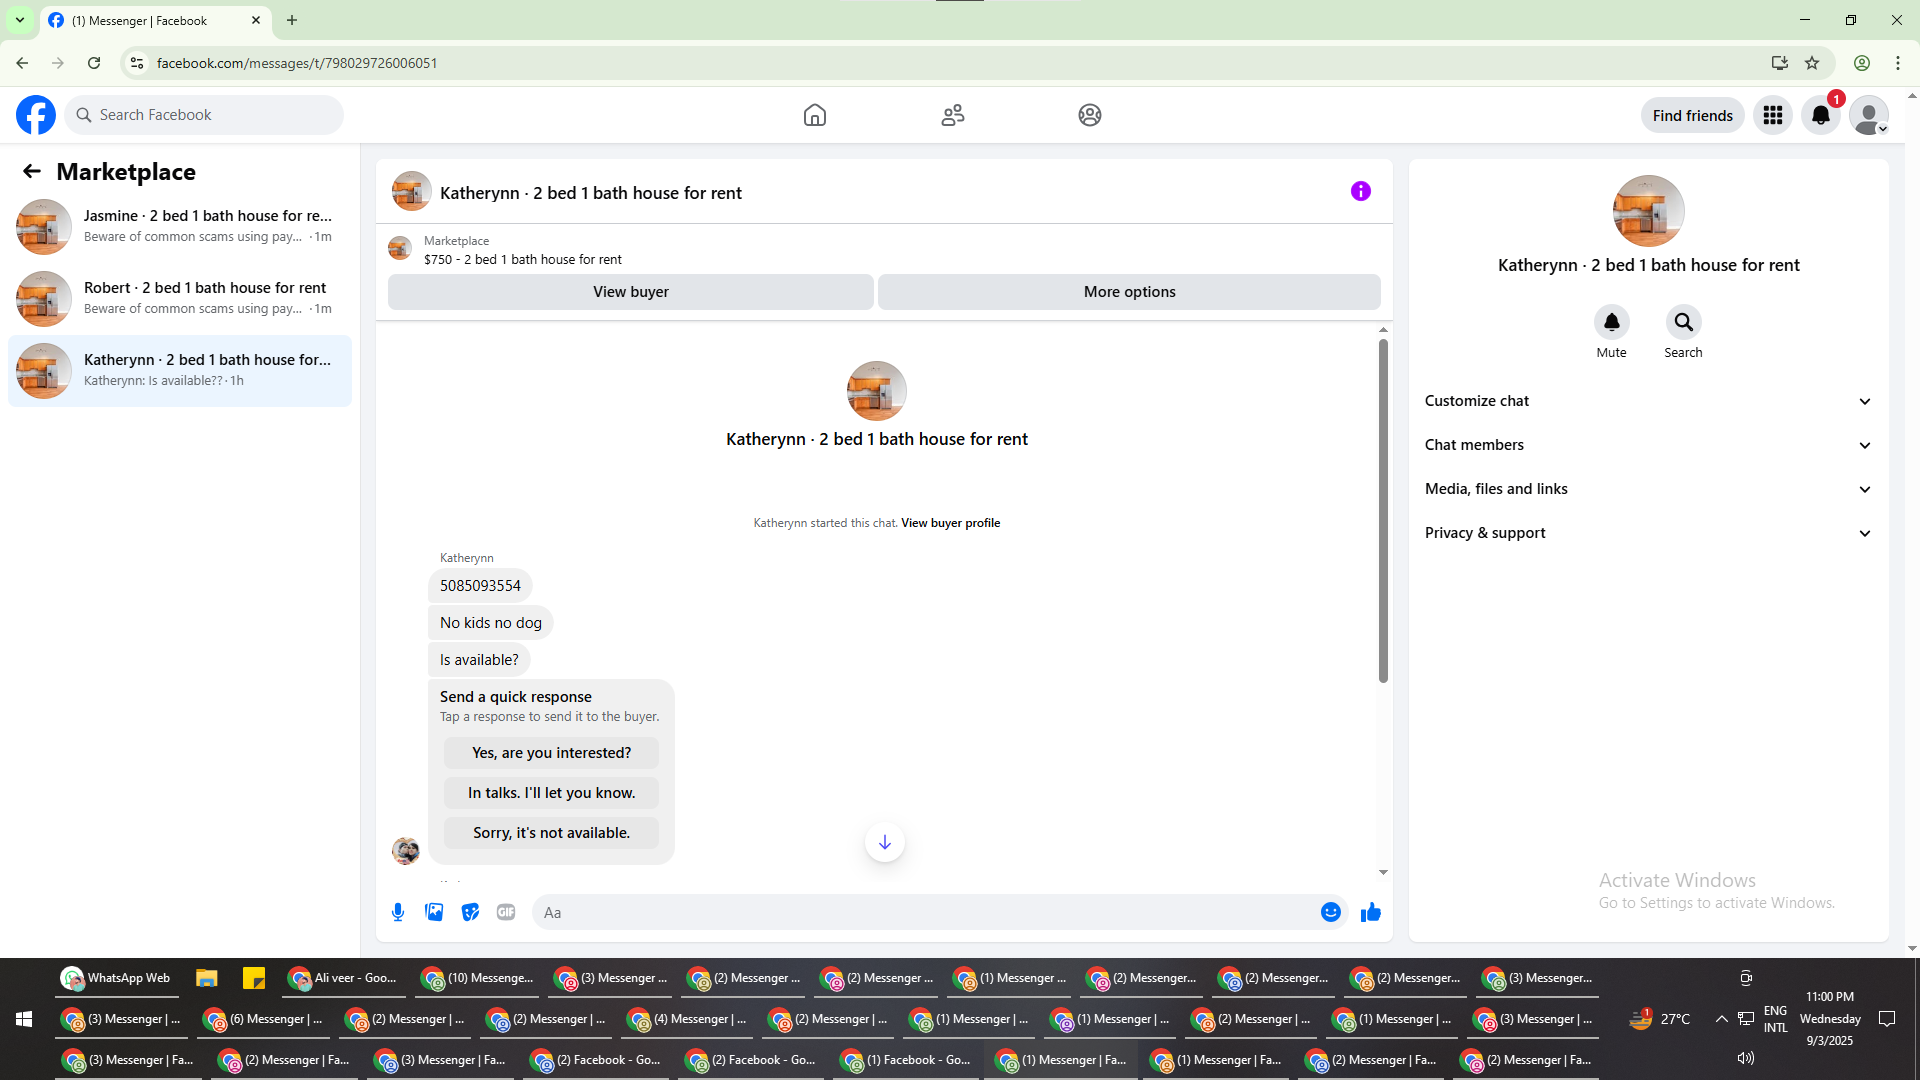Bookmark this page with the star
The width and height of the screenshot is (1920, 1080).
(x=1812, y=63)
